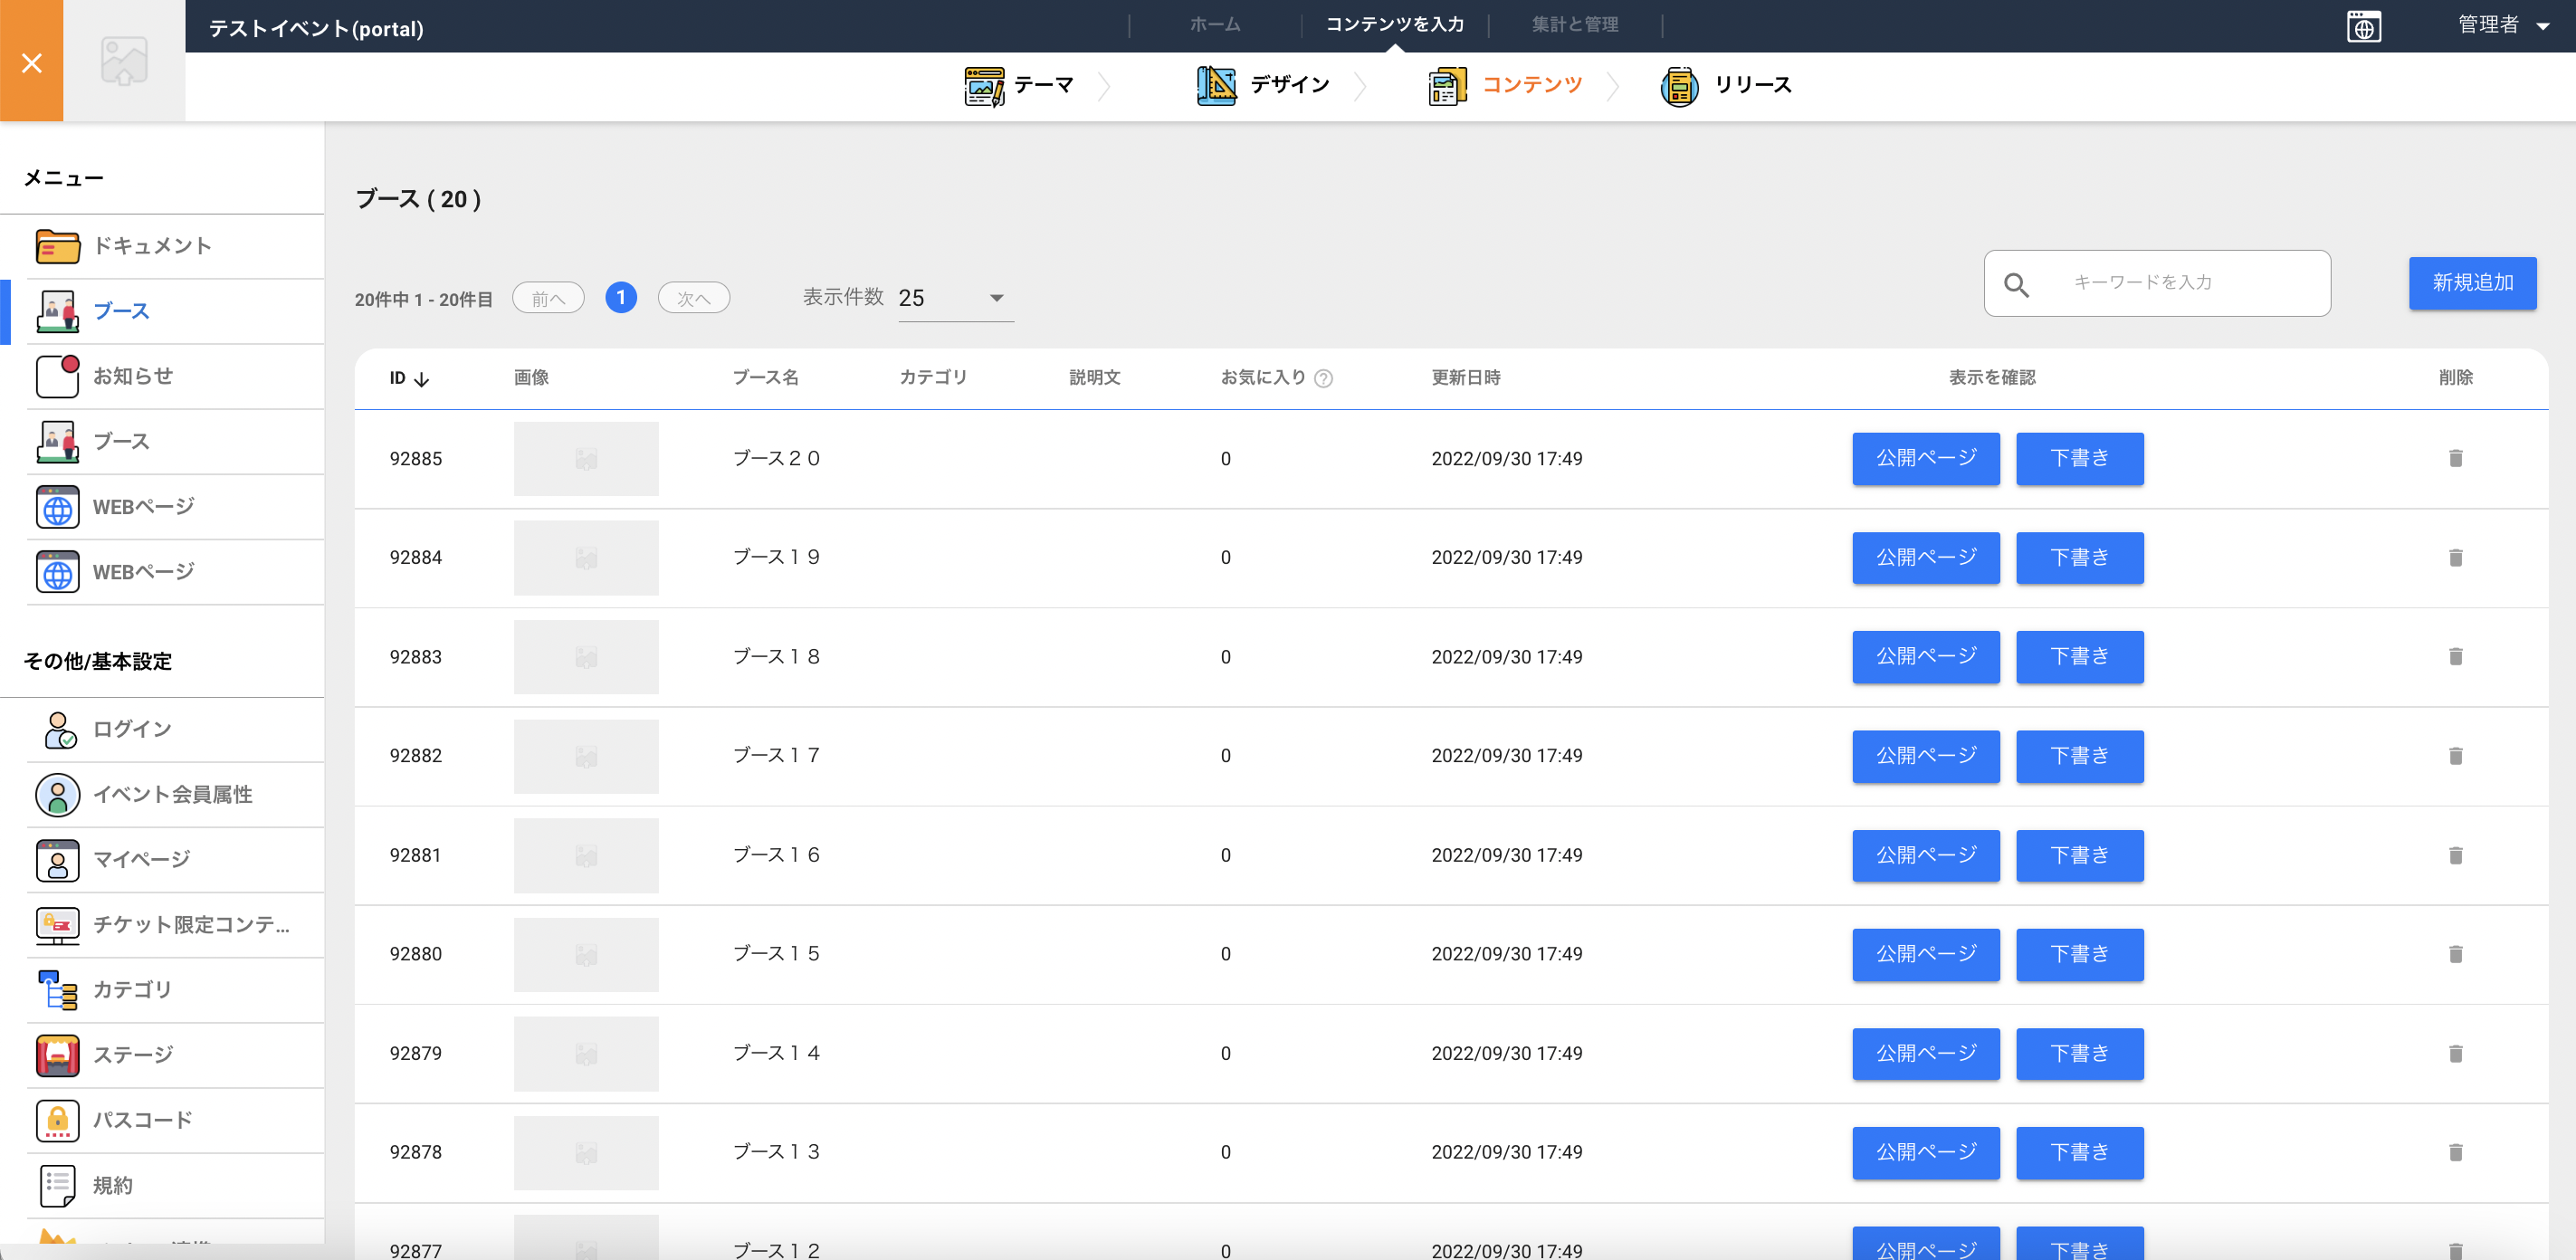The image size is (2576, 1260).
Task: Open 公開ページ for ブース１３
Action: click(x=1926, y=1153)
